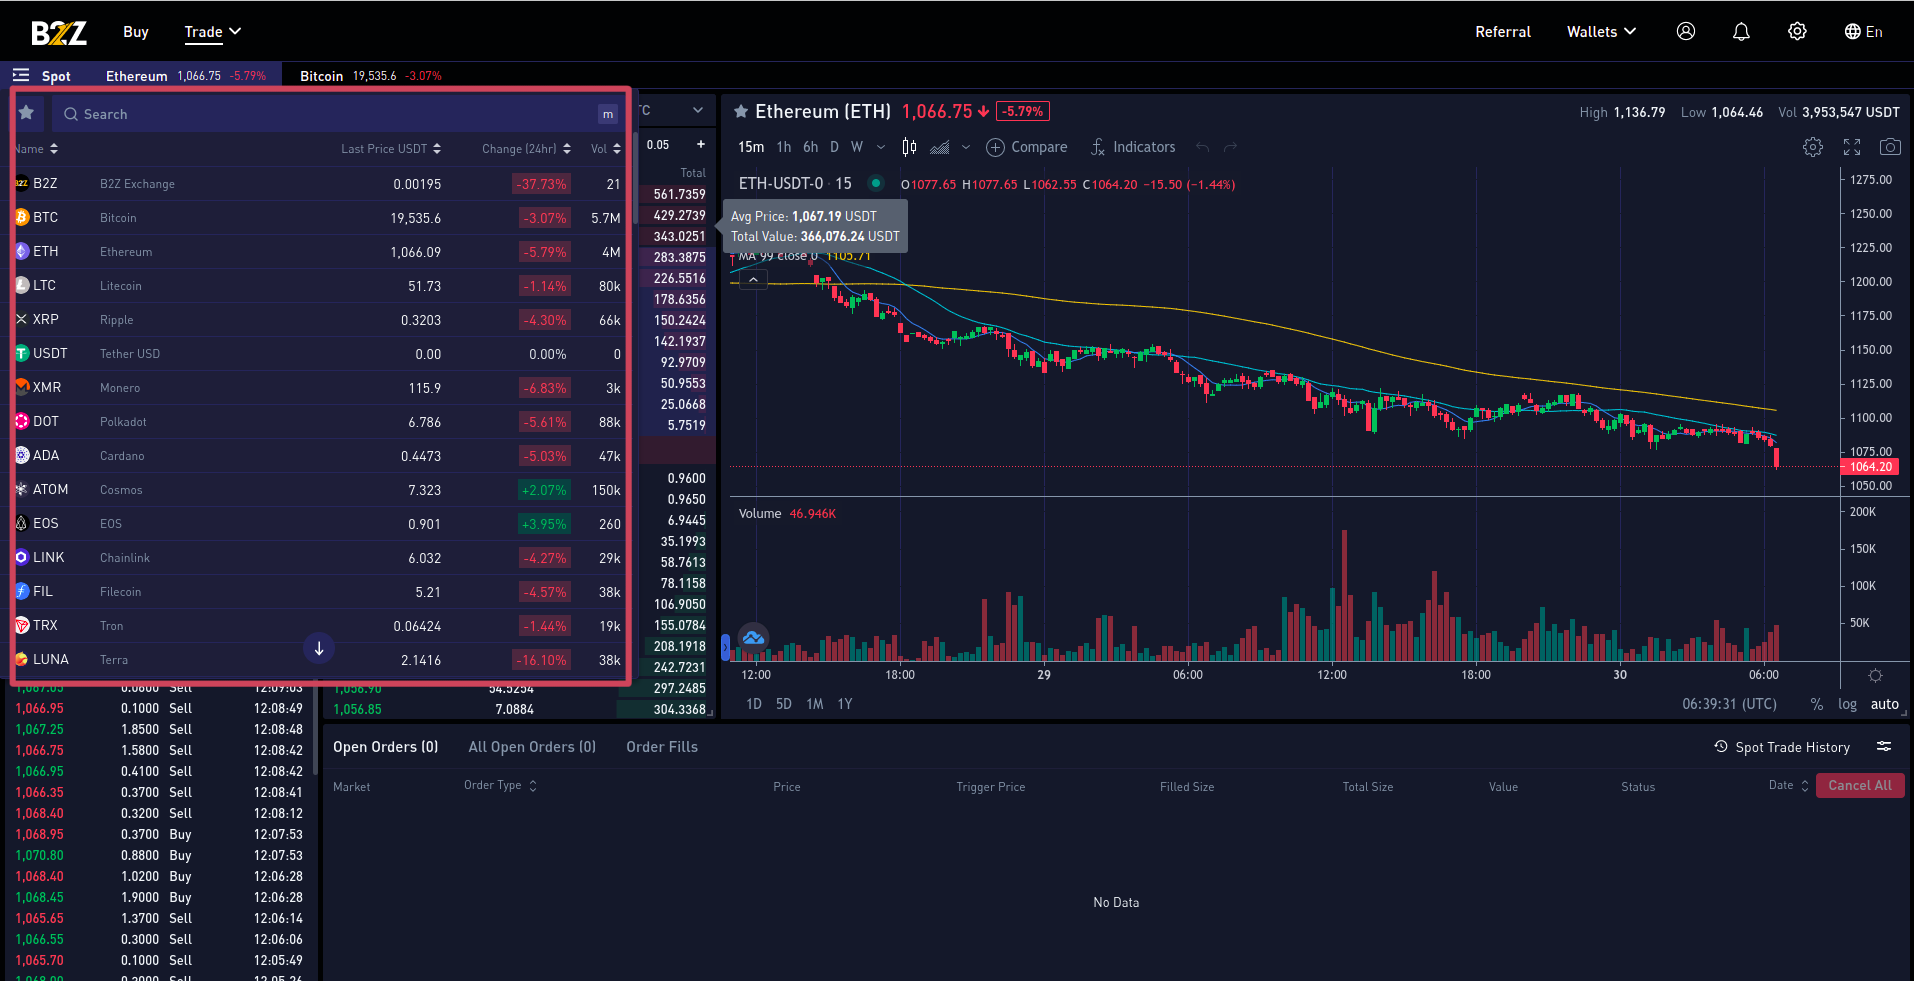This screenshot has height=981, width=1914.
Task: Expand the Trade menu
Action: coord(212,32)
